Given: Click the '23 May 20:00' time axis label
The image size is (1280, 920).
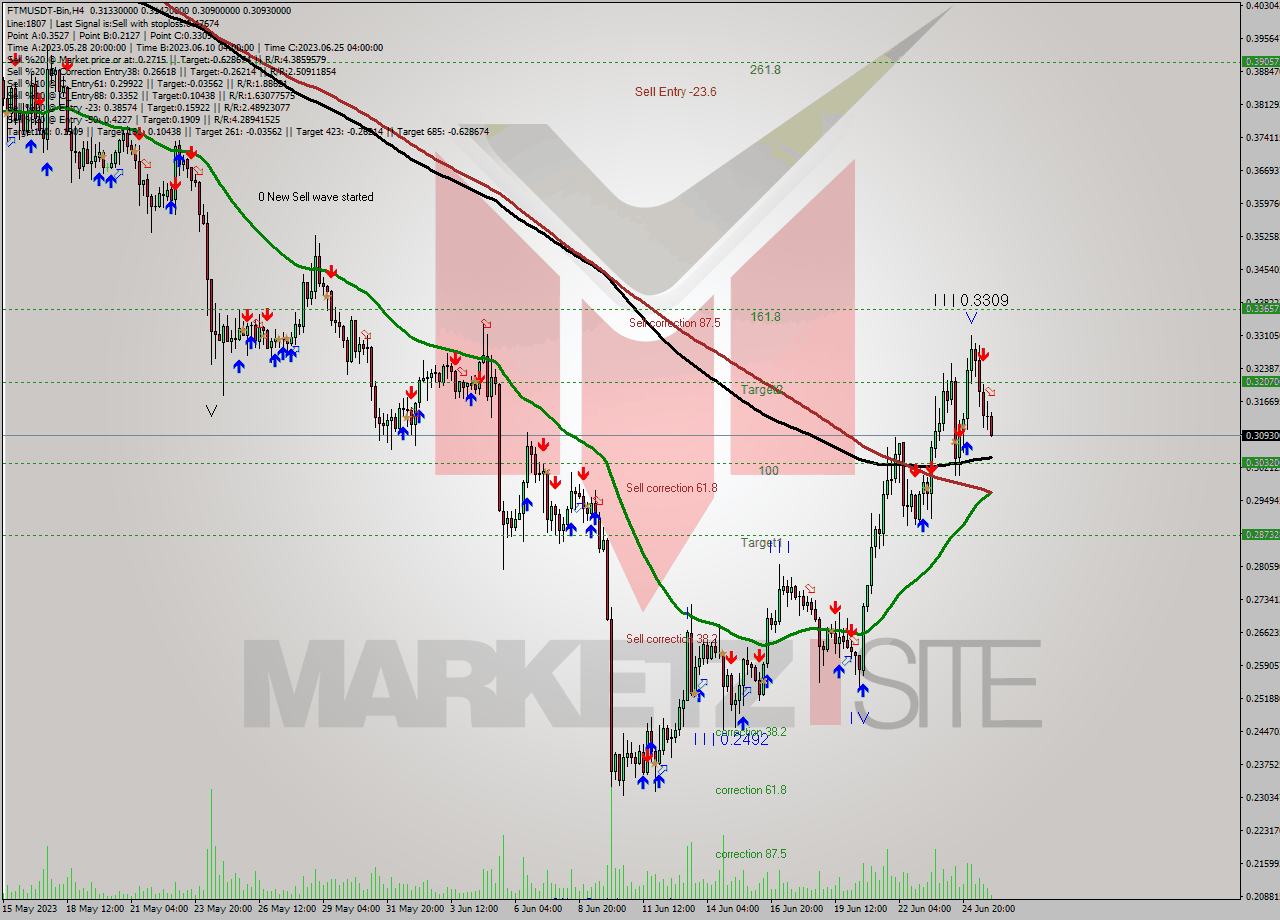Looking at the screenshot, I should coord(224,909).
